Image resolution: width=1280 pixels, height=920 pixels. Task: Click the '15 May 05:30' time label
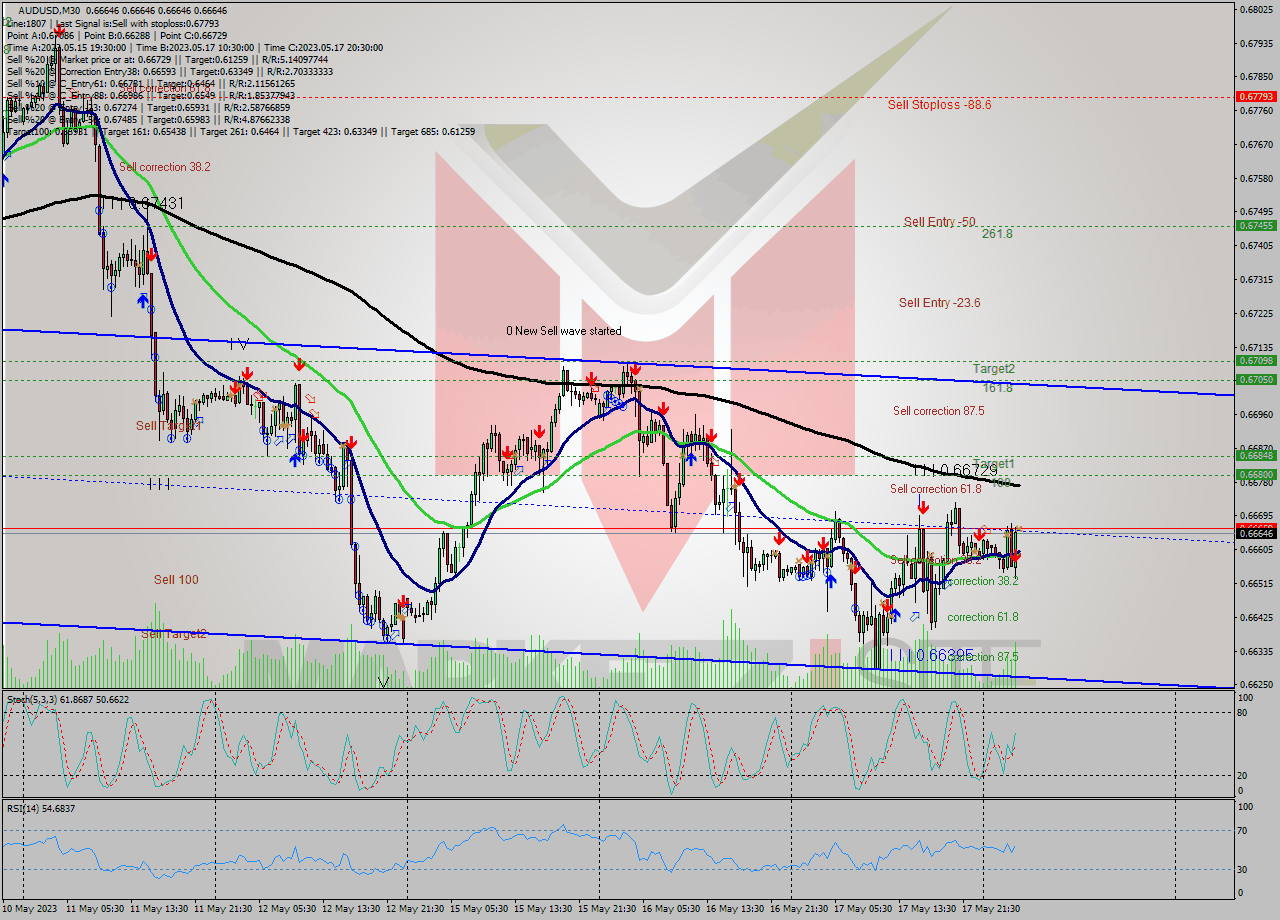(478, 908)
